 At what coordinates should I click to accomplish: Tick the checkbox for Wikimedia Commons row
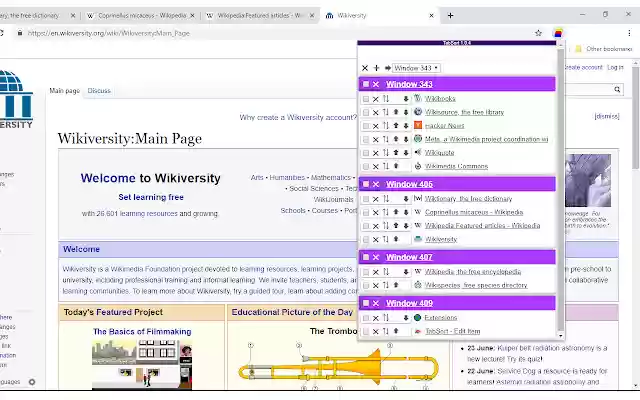pos(366,166)
